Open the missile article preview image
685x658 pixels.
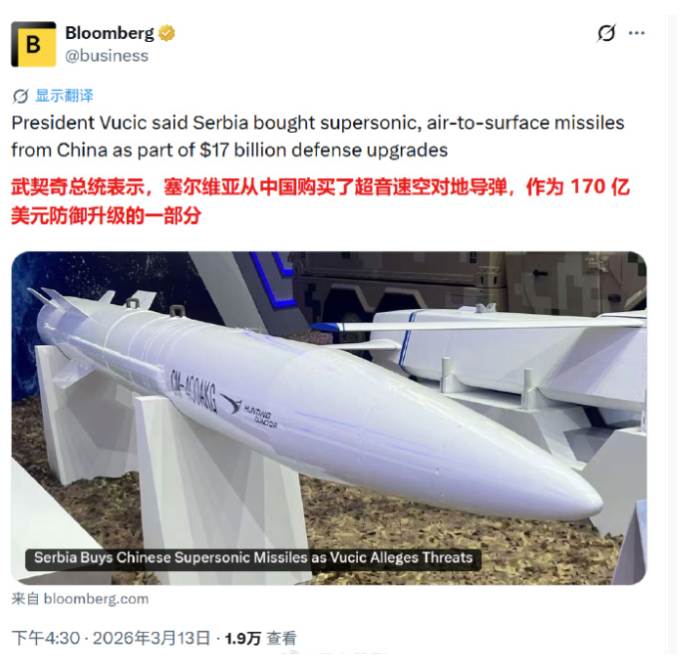[x=329, y=418]
